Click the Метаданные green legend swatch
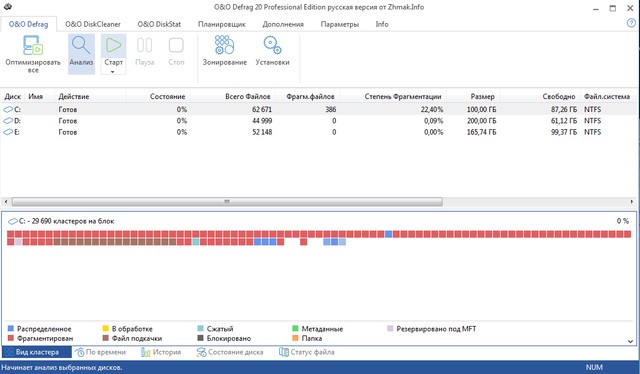This screenshot has height=374, width=640. 295,328
